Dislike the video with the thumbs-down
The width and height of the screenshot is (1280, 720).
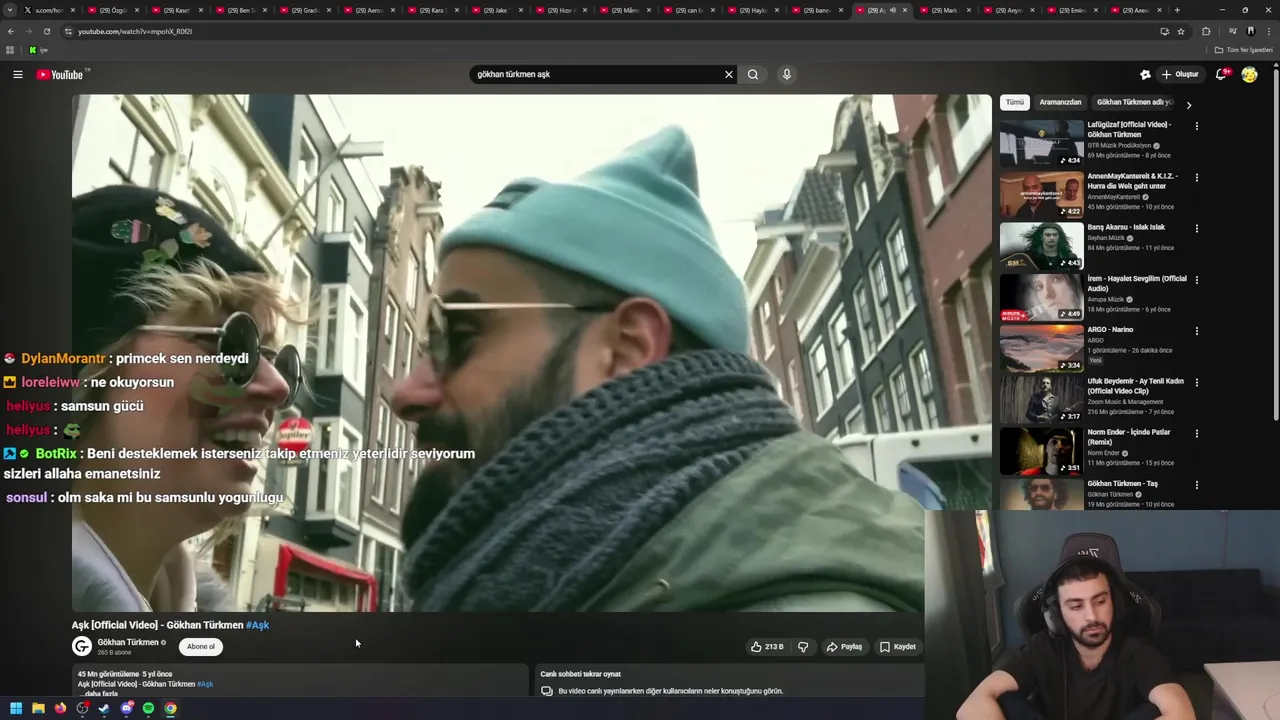[803, 647]
